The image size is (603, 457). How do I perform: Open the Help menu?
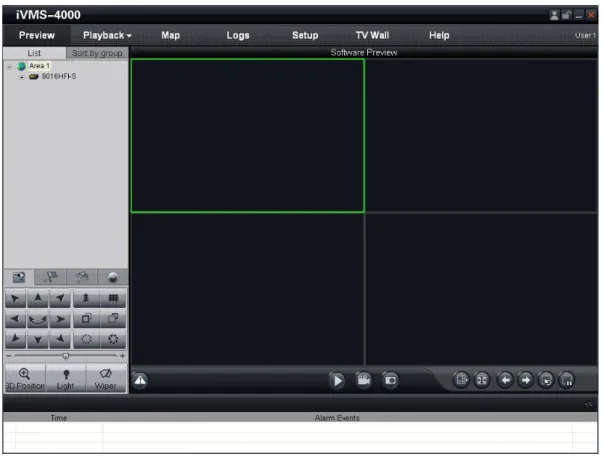pos(439,35)
